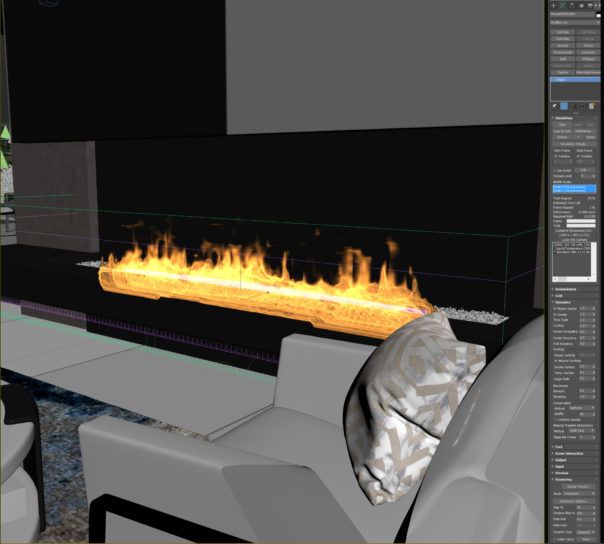The height and width of the screenshot is (544, 604).
Task: Click Remove Modifier from stack icon
Action: point(582,106)
